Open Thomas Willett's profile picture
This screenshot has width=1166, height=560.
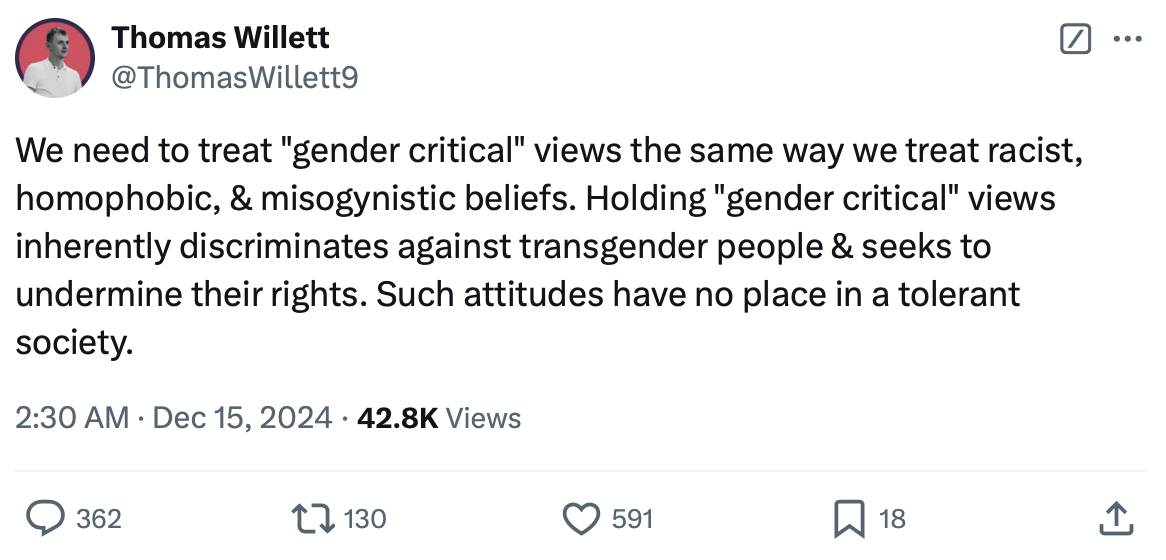53,58
